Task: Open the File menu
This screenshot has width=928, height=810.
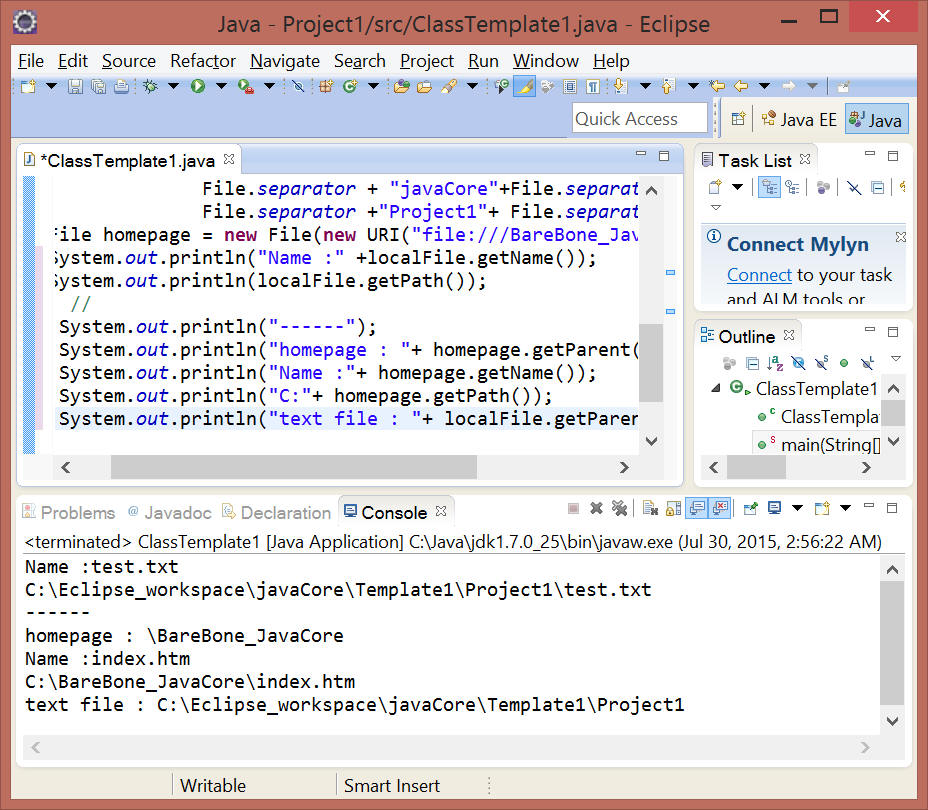Action: click(31, 61)
